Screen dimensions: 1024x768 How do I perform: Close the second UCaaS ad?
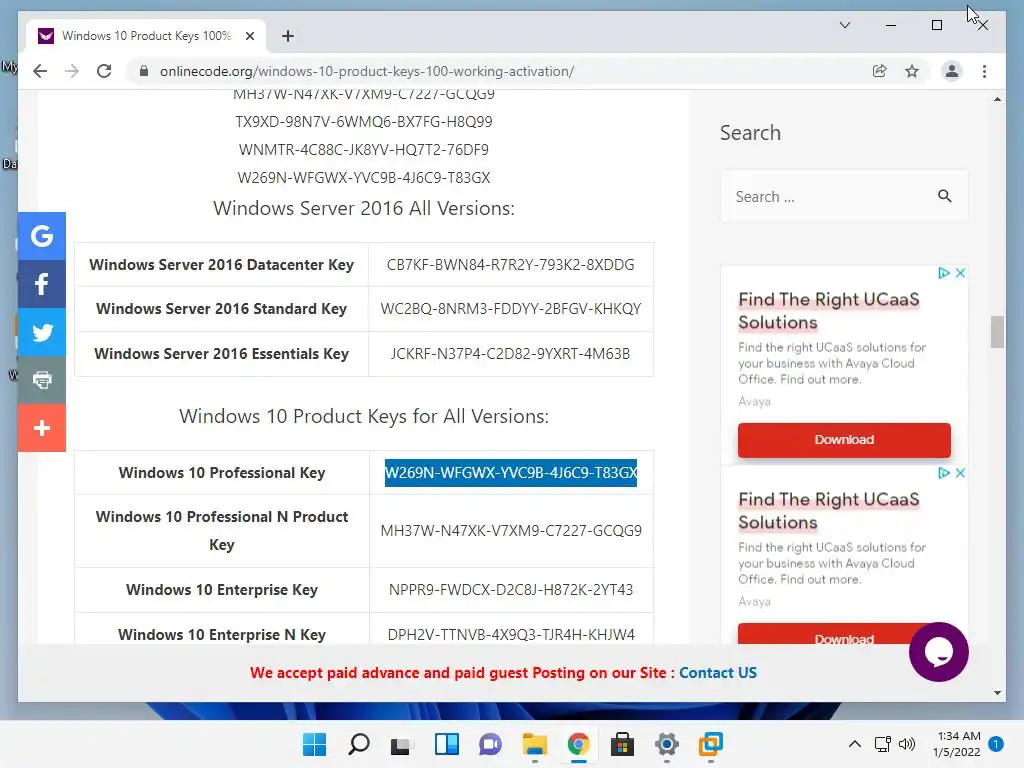[x=960, y=473]
